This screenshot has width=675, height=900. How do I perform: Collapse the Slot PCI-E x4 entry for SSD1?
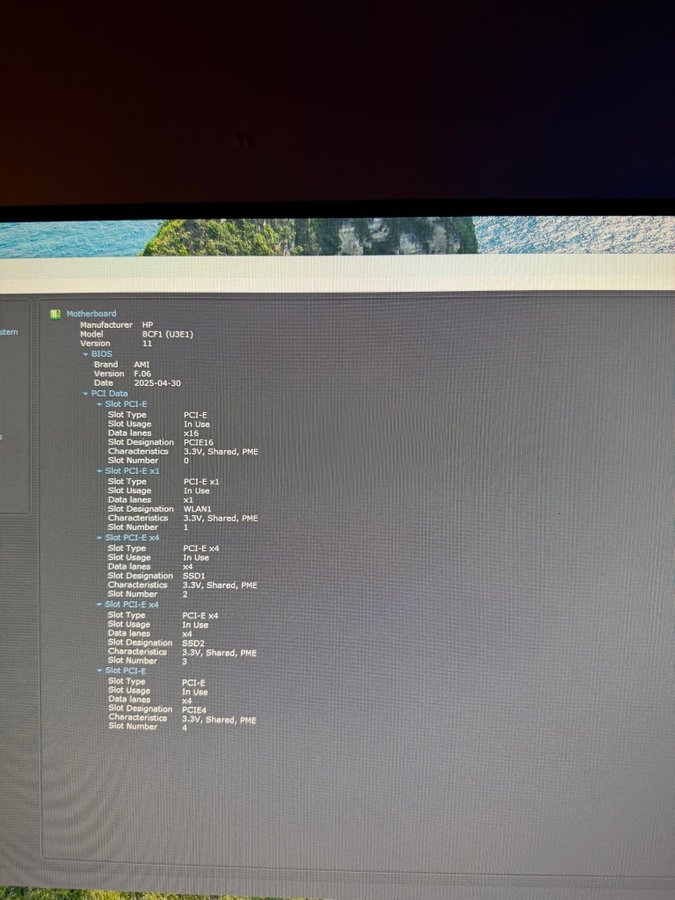pyautogui.click(x=99, y=538)
